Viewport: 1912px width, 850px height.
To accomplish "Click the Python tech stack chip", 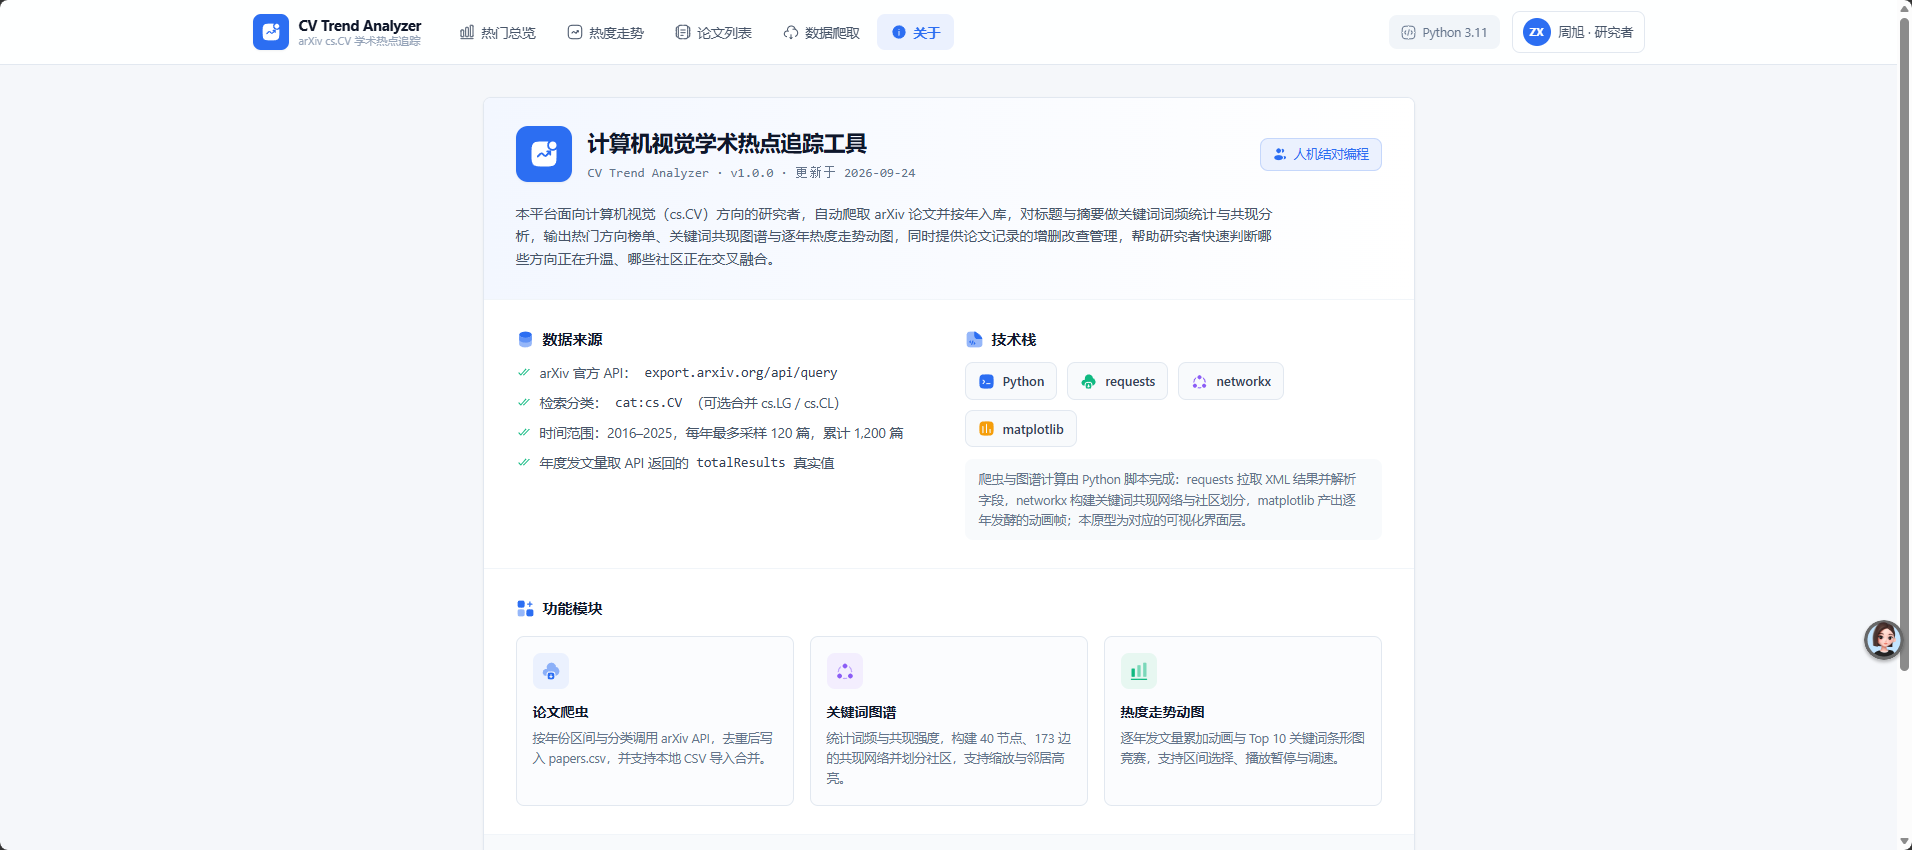I will 1011,381.
